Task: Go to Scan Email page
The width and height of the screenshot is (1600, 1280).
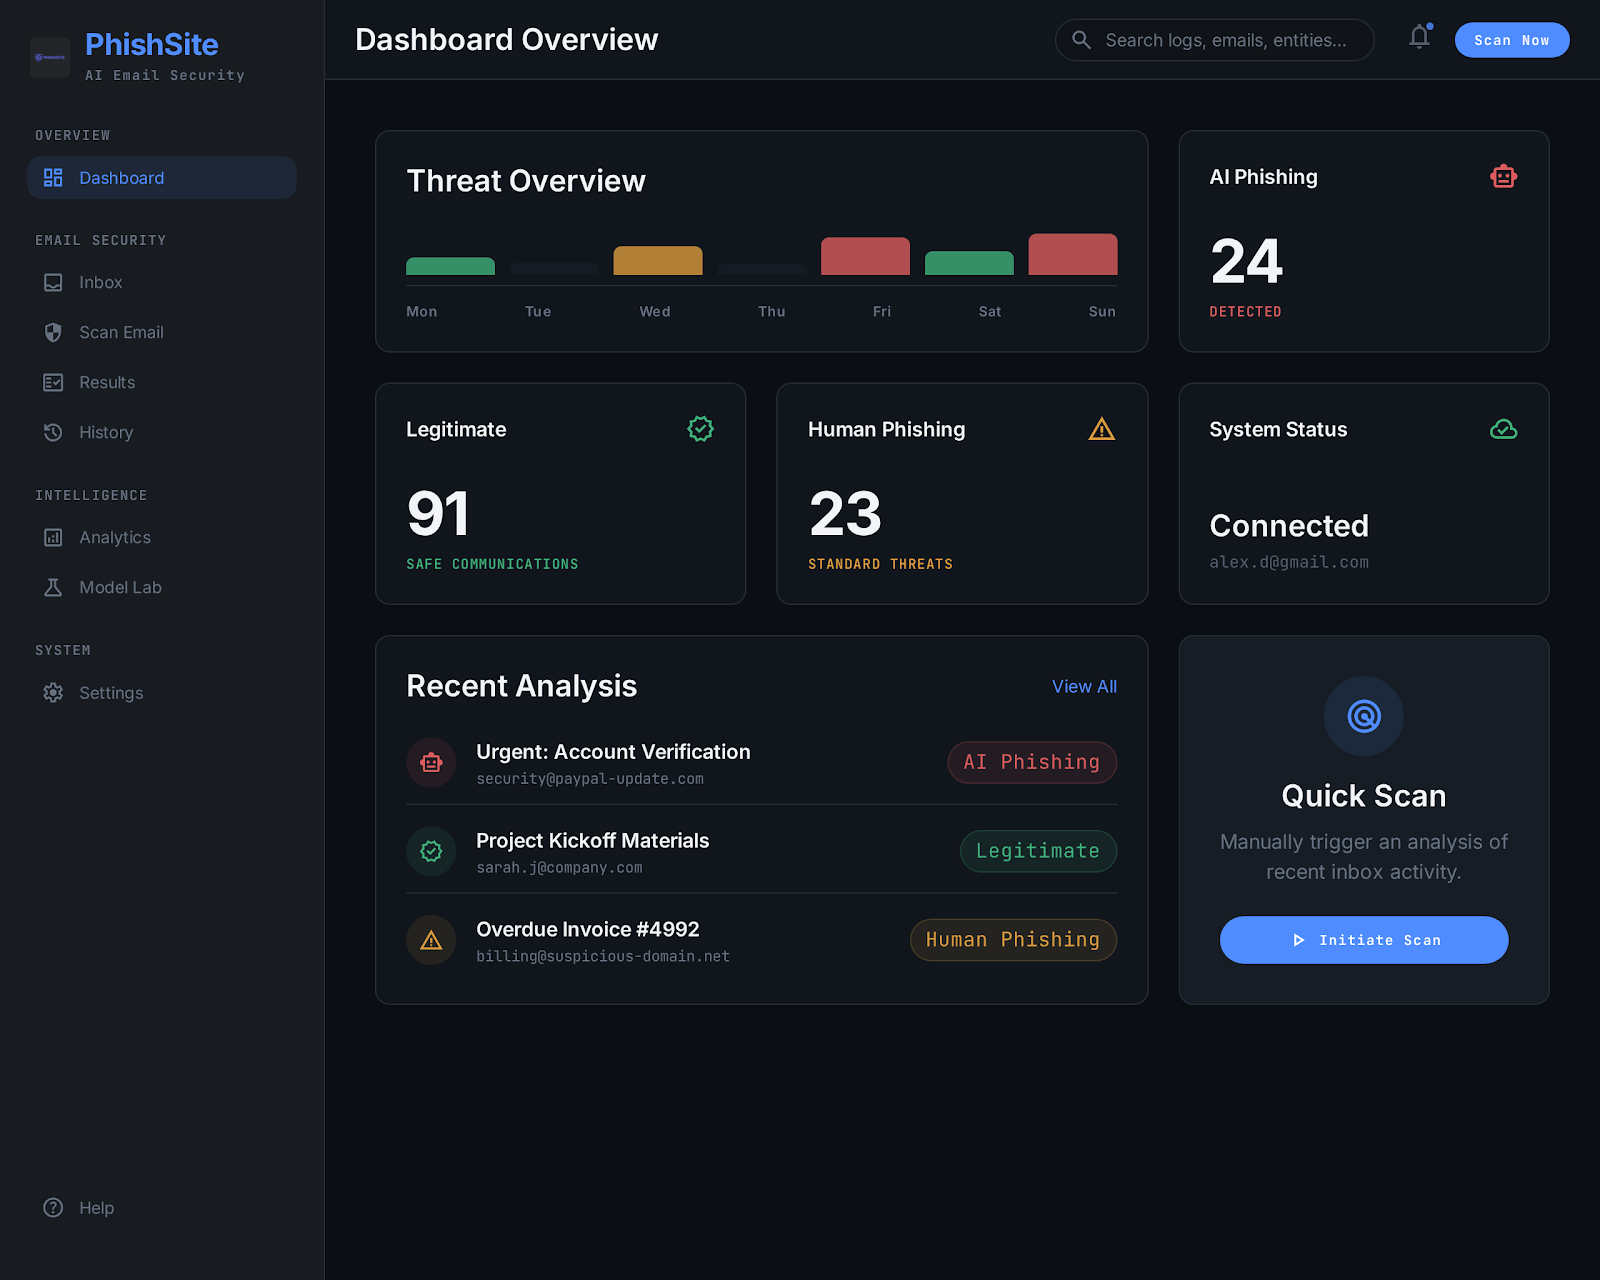Action: (162, 333)
